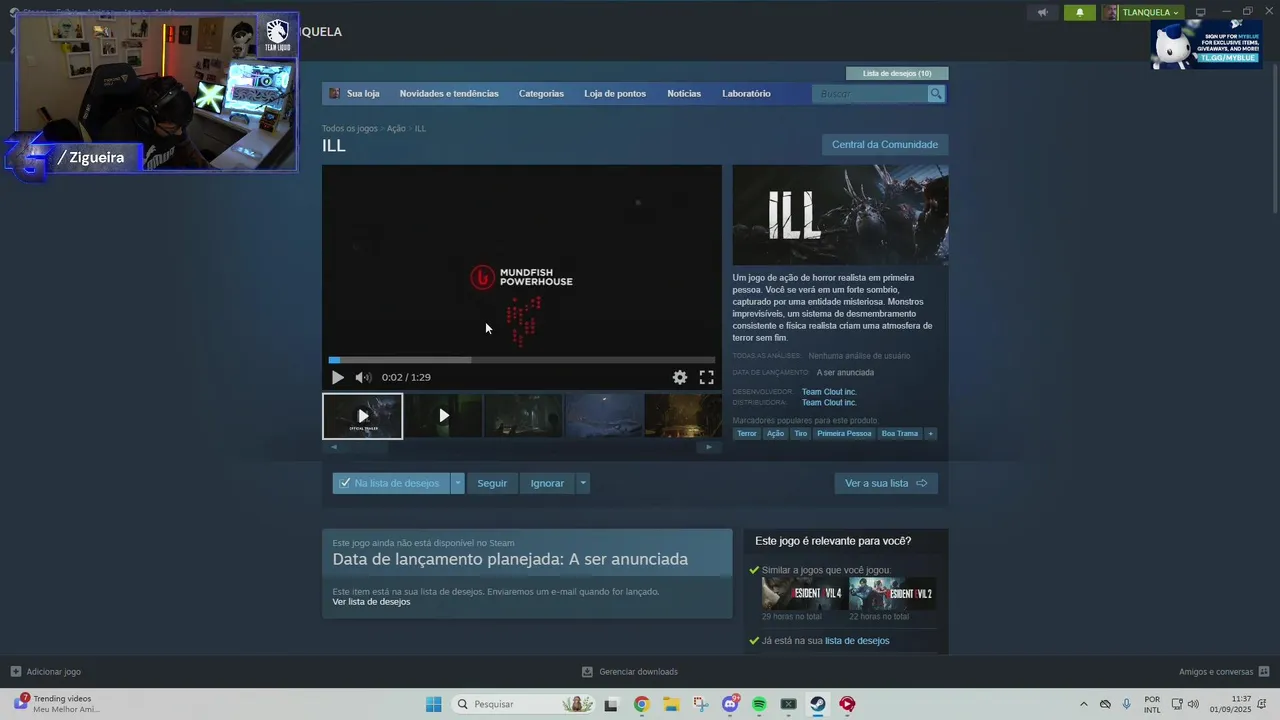Play the trailer with the play button
This screenshot has width=1280, height=720.
[x=337, y=377]
